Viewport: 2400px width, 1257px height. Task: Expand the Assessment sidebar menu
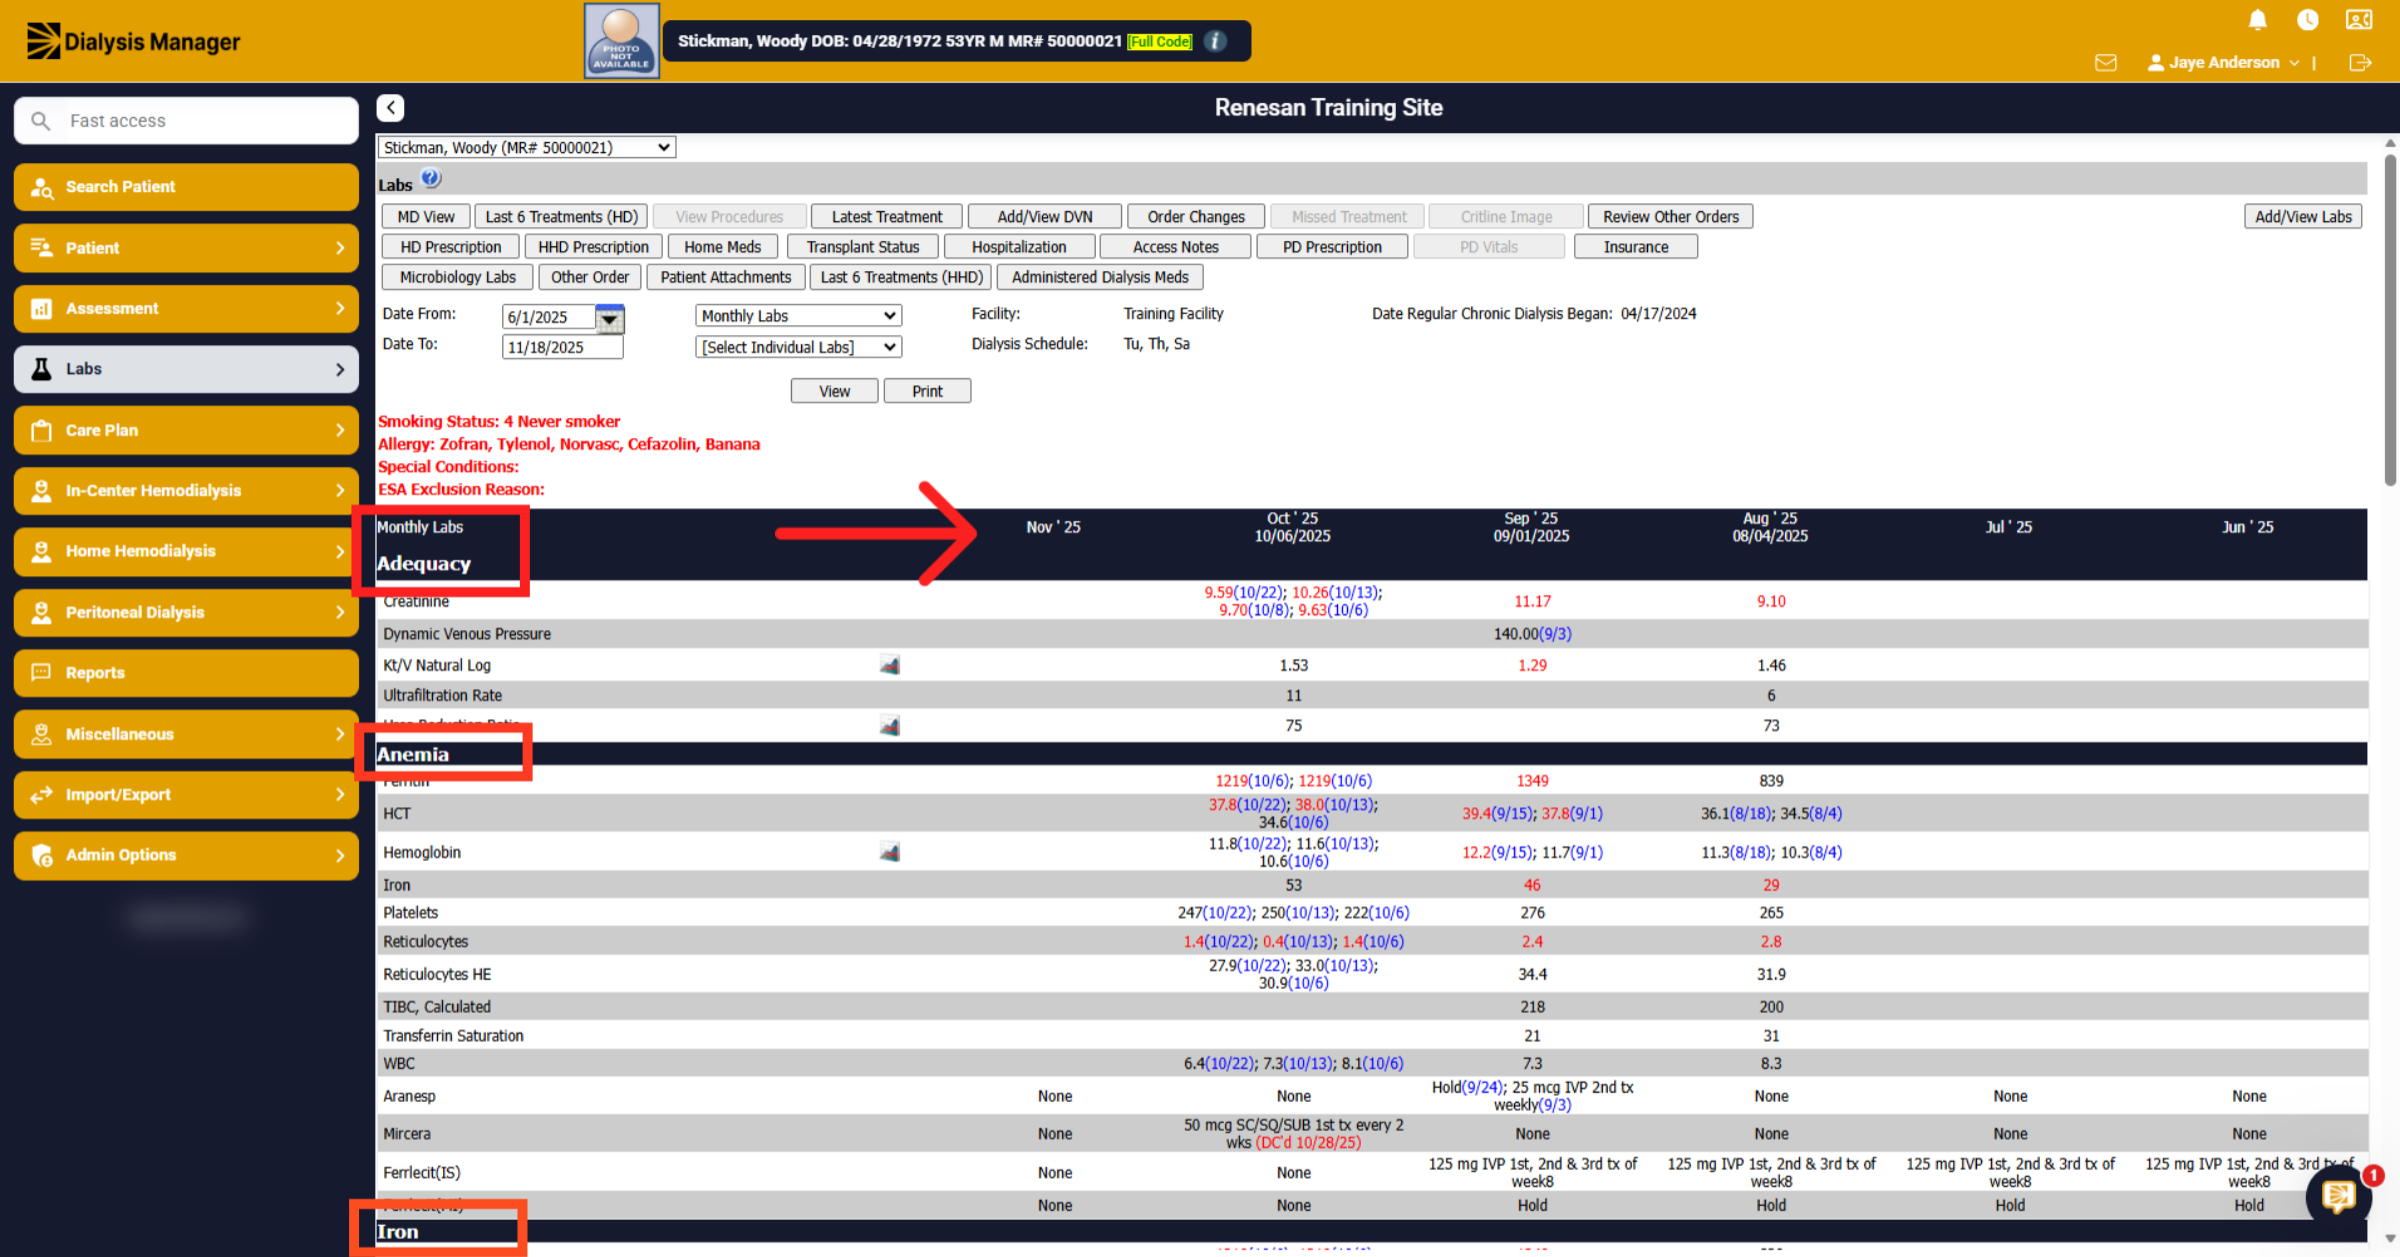tap(186, 308)
